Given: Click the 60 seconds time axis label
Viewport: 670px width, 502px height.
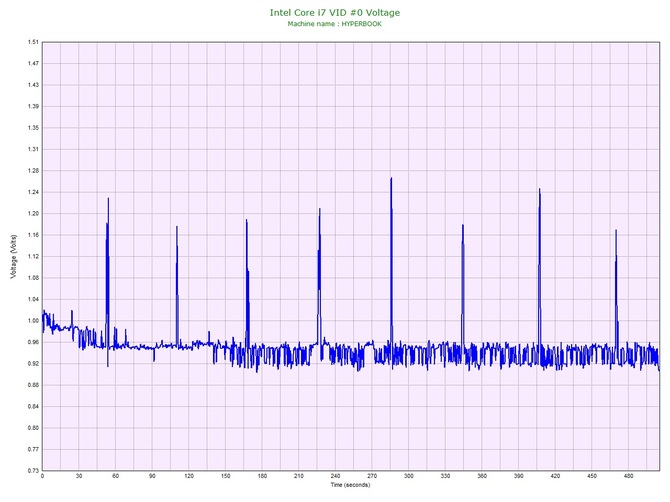Looking at the screenshot, I should (115, 476).
